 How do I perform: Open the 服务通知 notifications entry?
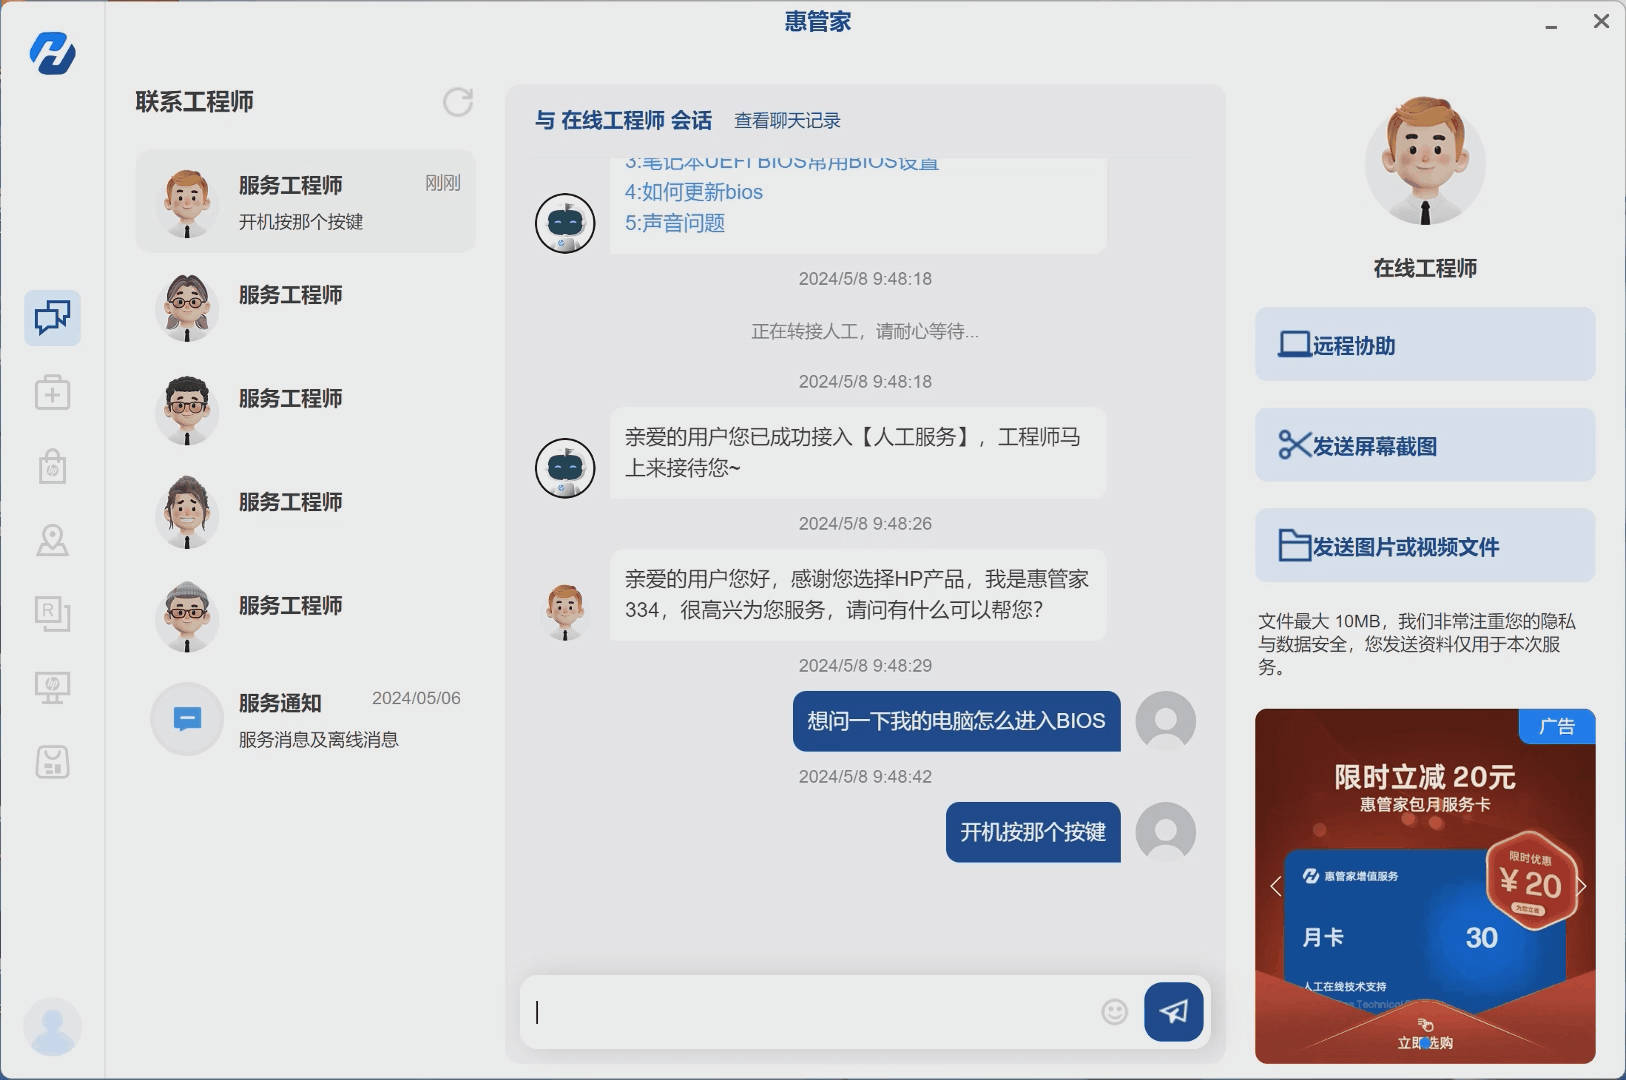click(305, 719)
